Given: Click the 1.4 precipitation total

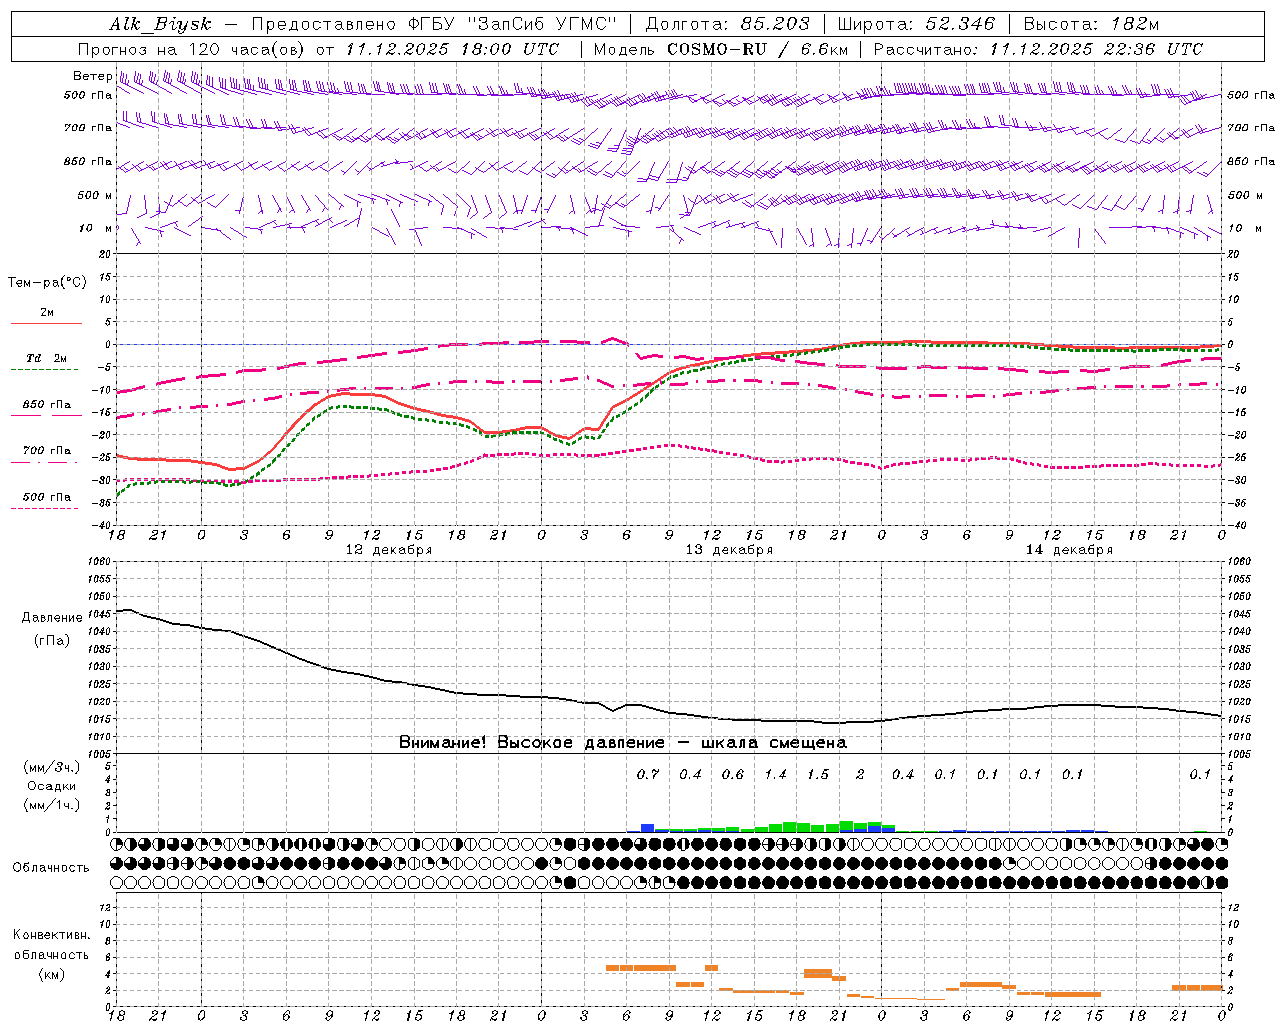Looking at the screenshot, I should coord(775,775).
